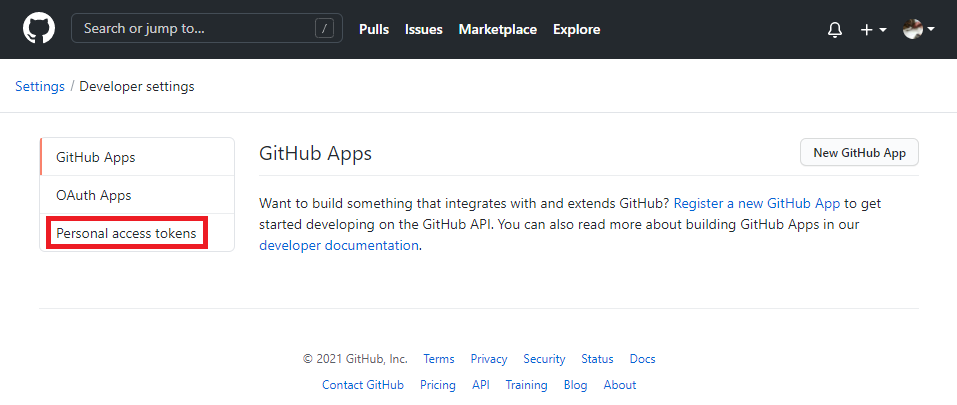Select OAuth Apps in the sidebar
Viewport: 957px width, 405px height.
[x=137, y=195]
